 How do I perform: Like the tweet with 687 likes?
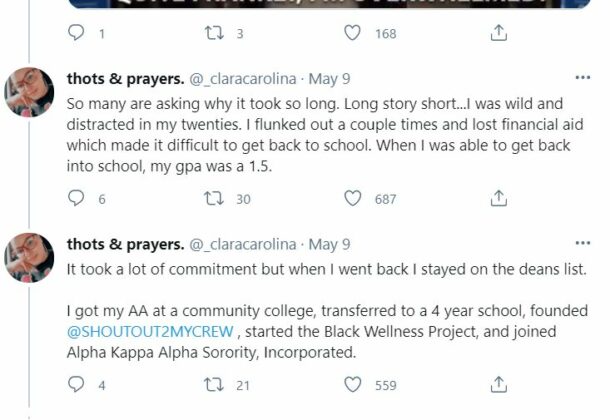[x=353, y=199]
